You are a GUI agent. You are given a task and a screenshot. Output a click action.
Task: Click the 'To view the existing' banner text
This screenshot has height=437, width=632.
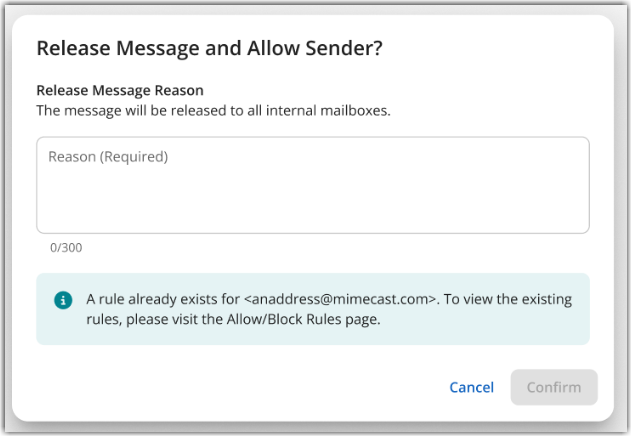coord(510,299)
